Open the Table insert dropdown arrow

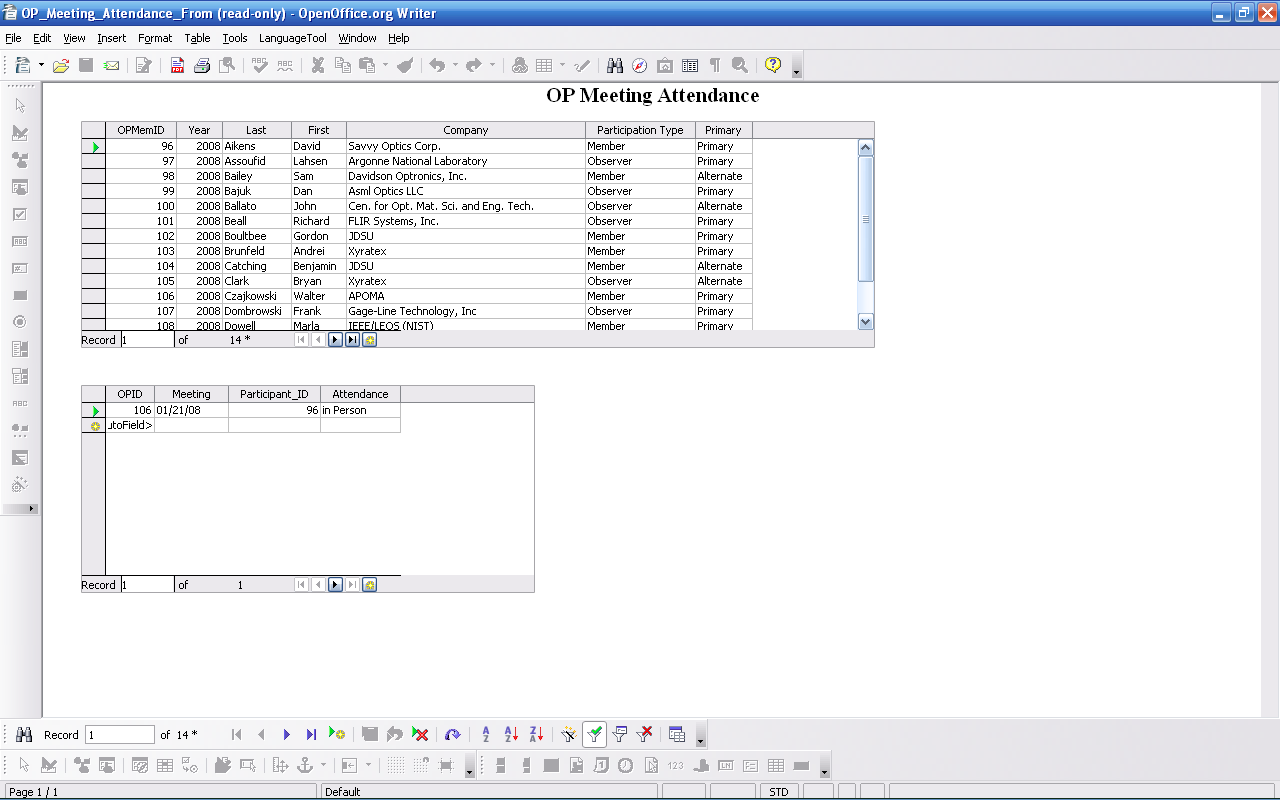coord(562,66)
